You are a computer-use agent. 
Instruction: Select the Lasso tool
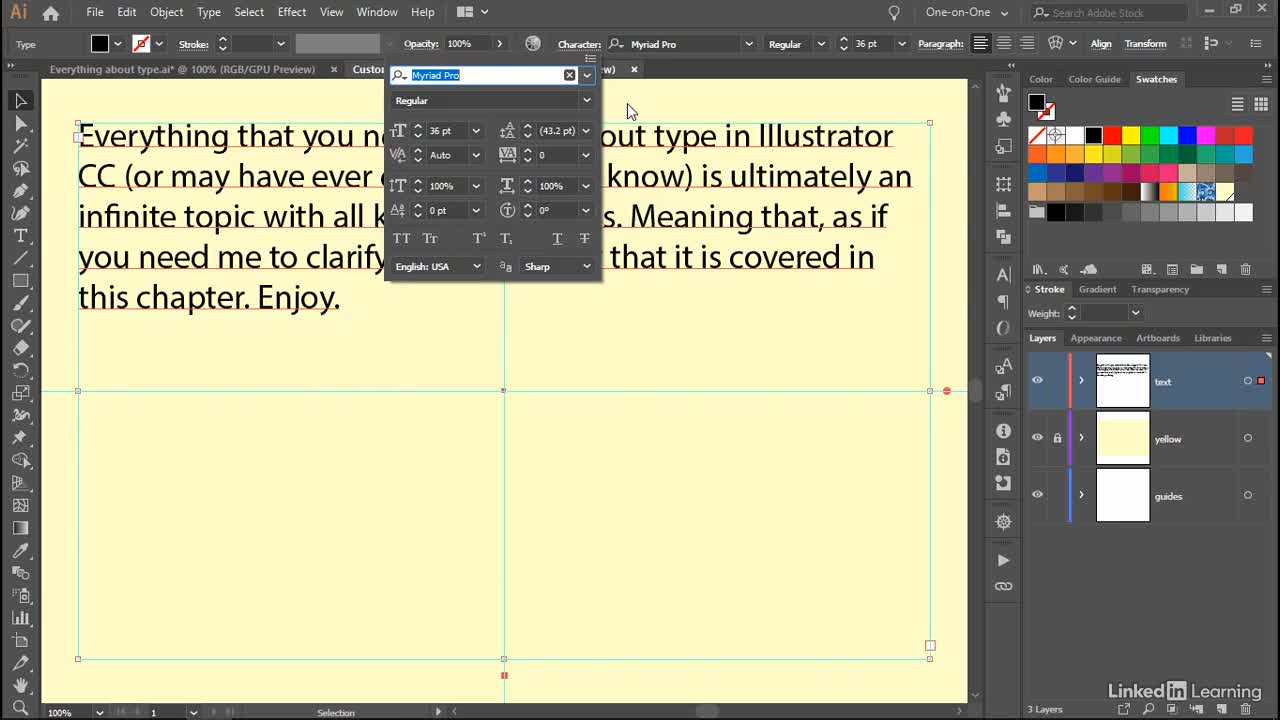point(20,168)
